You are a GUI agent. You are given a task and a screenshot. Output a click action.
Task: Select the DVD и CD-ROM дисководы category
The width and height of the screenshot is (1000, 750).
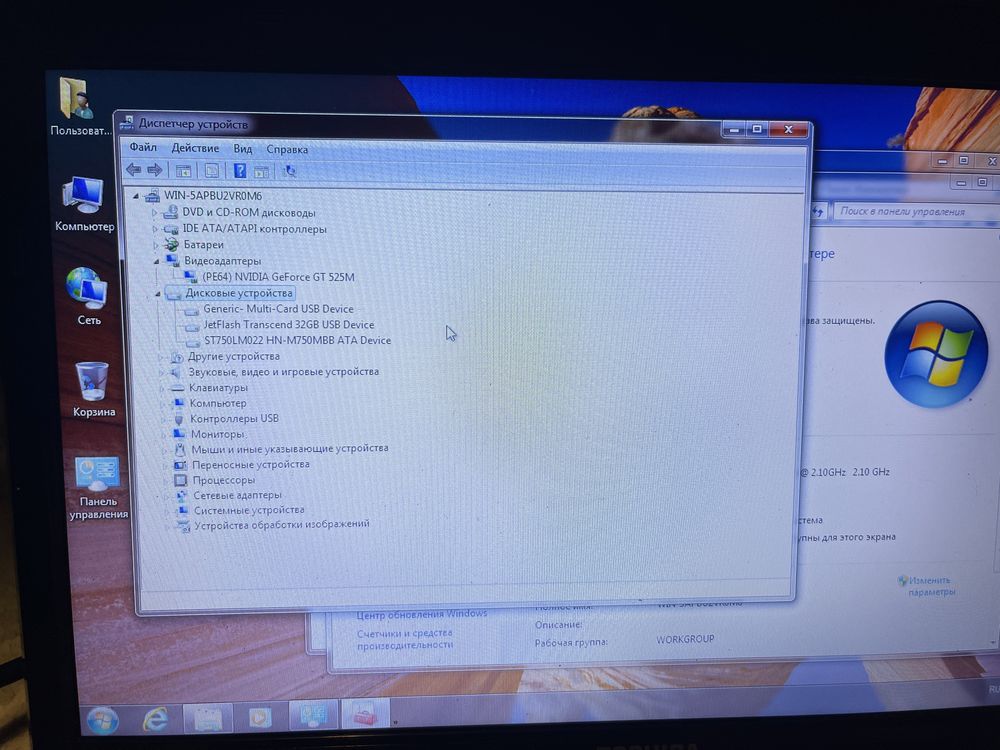tap(249, 212)
